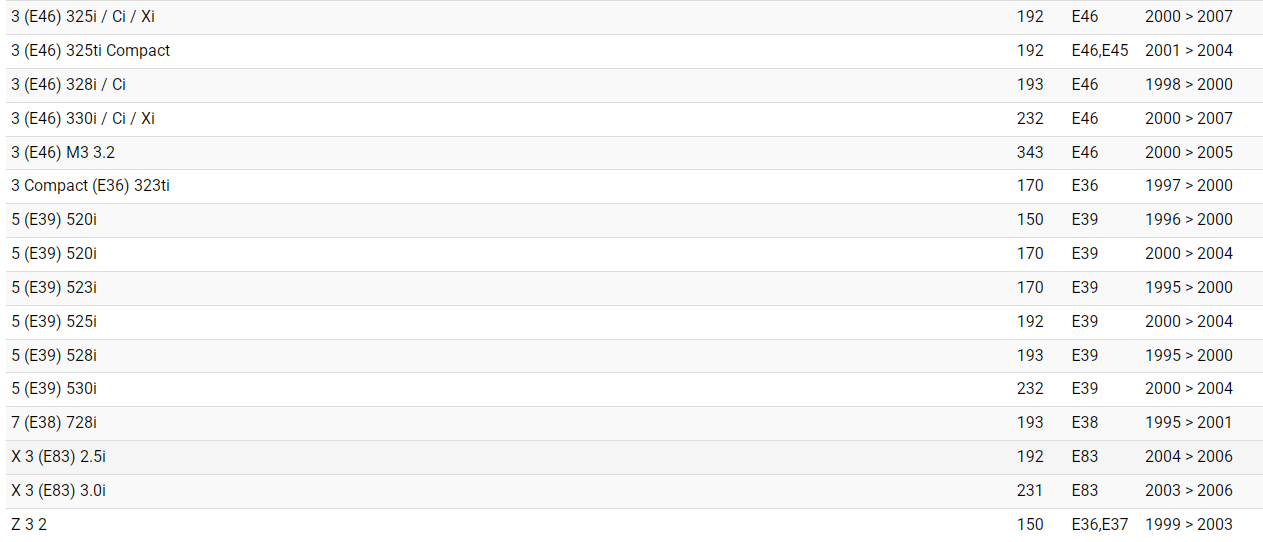Image resolution: width=1263 pixels, height=542 pixels.
Task: Select the Z 3 2 model row
Action: point(29,525)
